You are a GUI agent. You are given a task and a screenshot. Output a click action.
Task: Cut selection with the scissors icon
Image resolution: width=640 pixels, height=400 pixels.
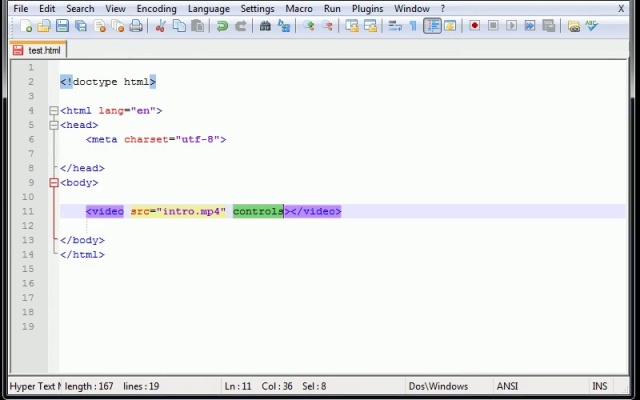tap(160, 26)
